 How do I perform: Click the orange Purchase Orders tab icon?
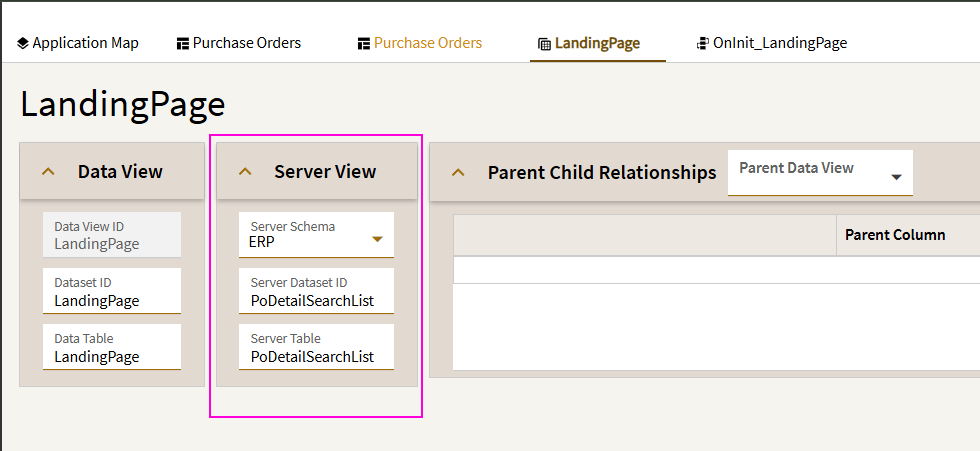[364, 44]
